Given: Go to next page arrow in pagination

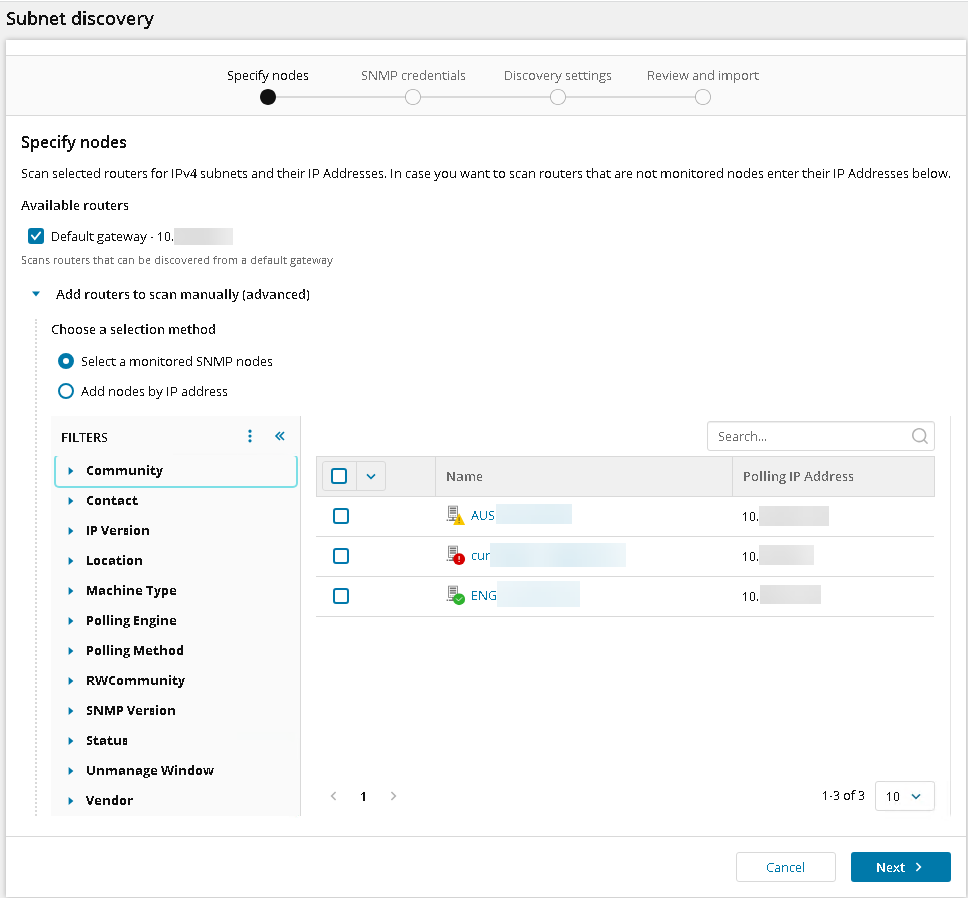Looking at the screenshot, I should point(393,796).
